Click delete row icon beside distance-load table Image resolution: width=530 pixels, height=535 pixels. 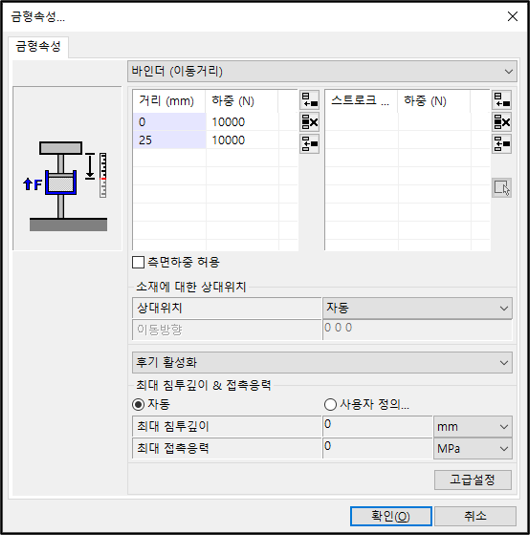tap(310, 122)
